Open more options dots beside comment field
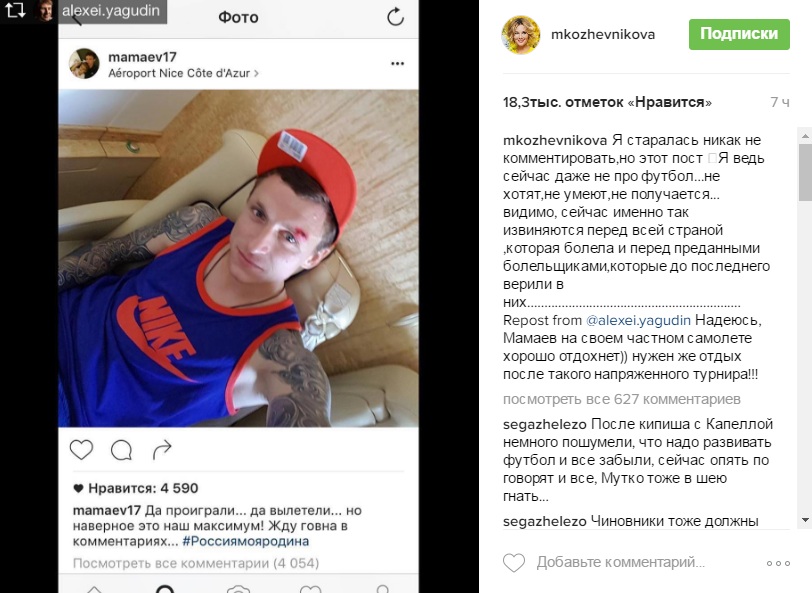Screen dimensions: 812x593 (778, 563)
